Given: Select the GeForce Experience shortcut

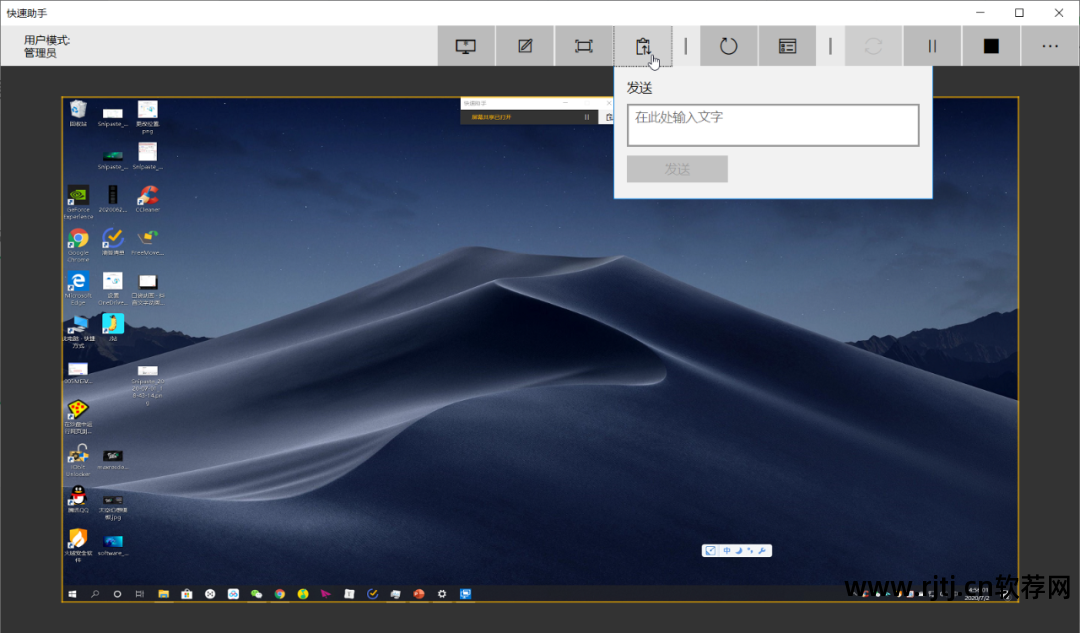Looking at the screenshot, I should coord(78,202).
